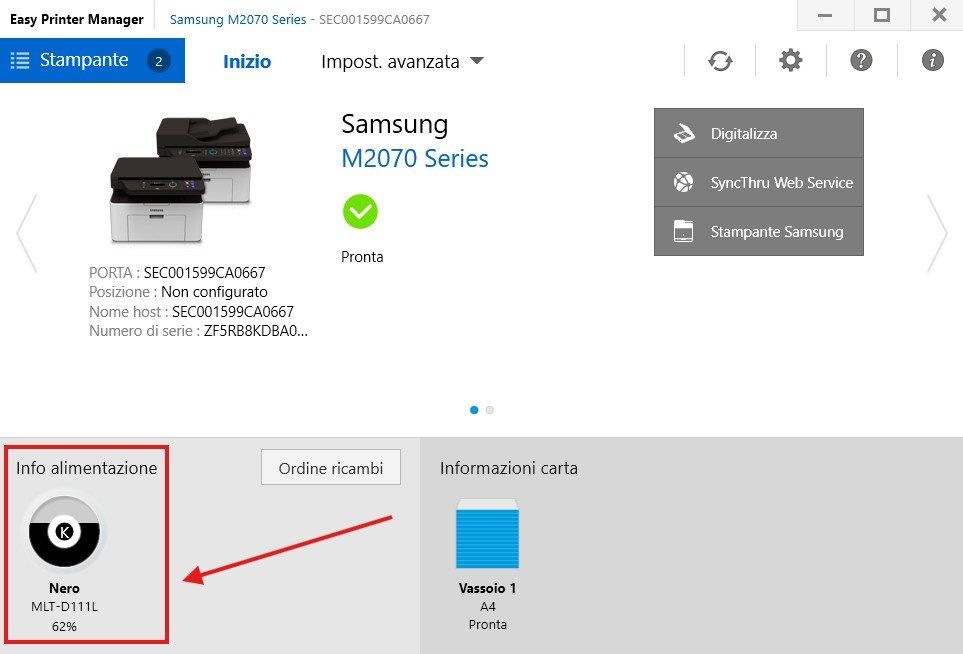
Task: Open SyncThru Web Service
Action: 758,182
